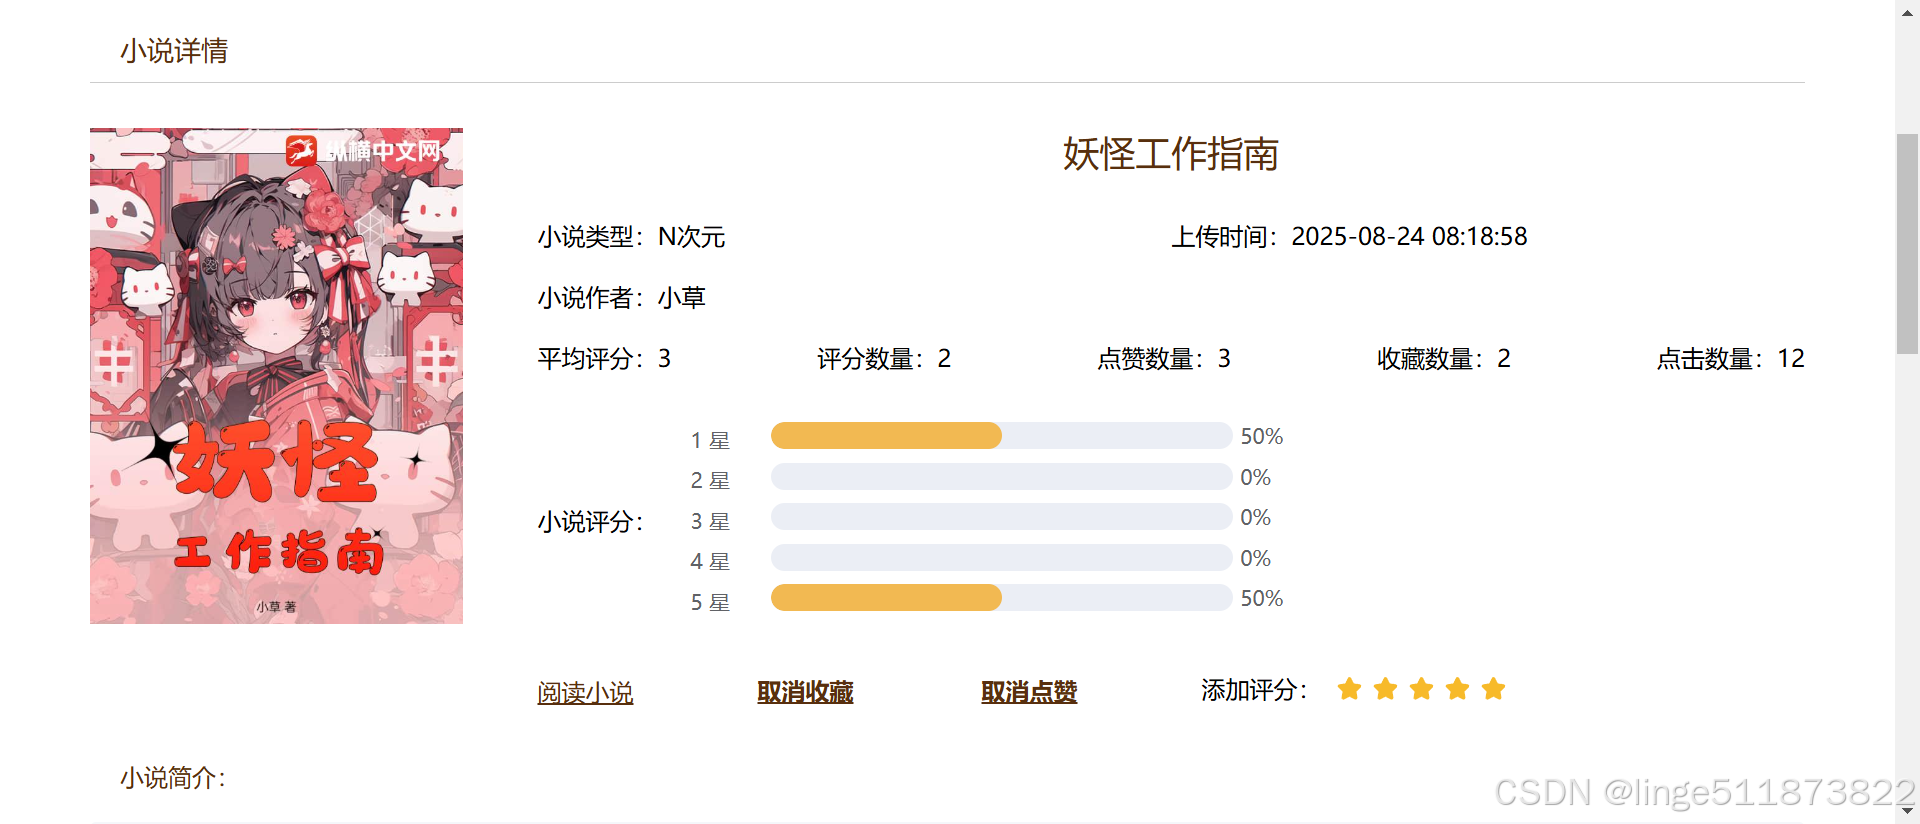Set rating to the second star
This screenshot has width=1920, height=824.
[1385, 689]
